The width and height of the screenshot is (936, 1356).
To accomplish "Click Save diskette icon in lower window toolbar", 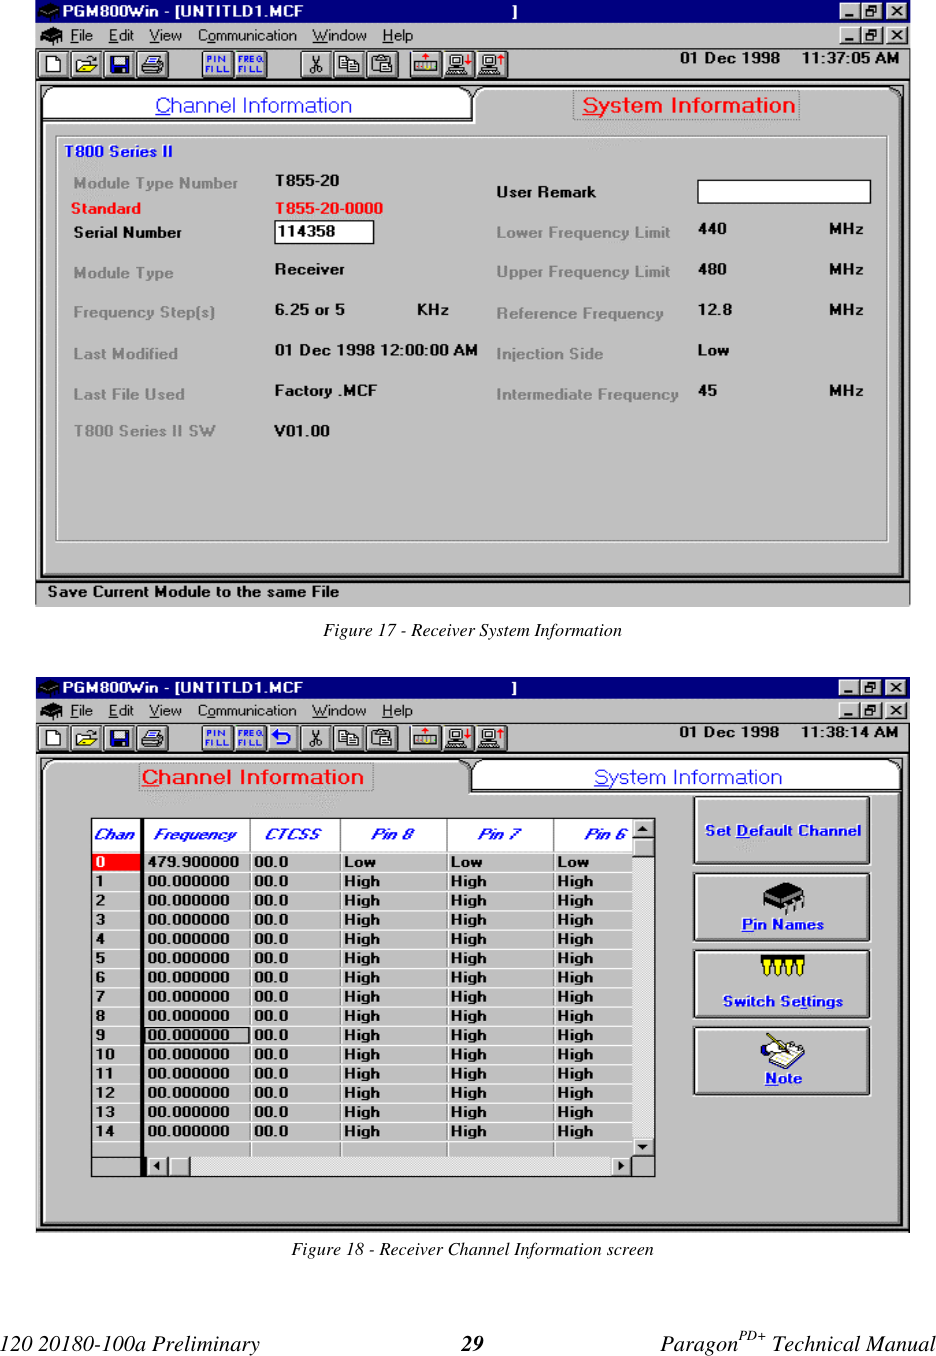I will point(120,738).
